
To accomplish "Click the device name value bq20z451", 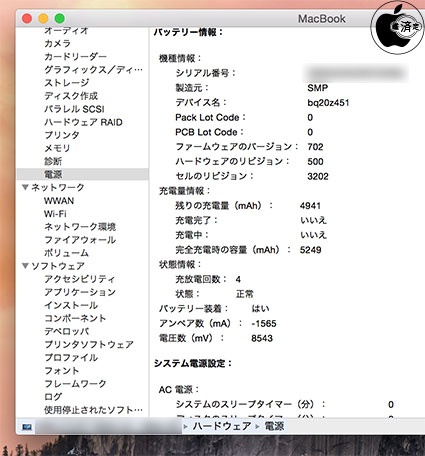I will pyautogui.click(x=328, y=103).
